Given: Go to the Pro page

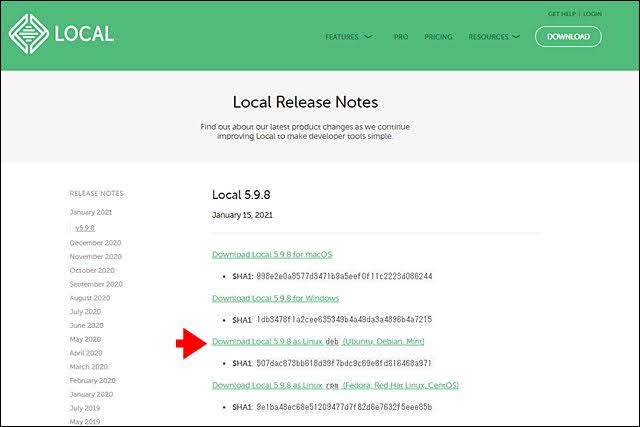Looking at the screenshot, I should click(x=401, y=37).
